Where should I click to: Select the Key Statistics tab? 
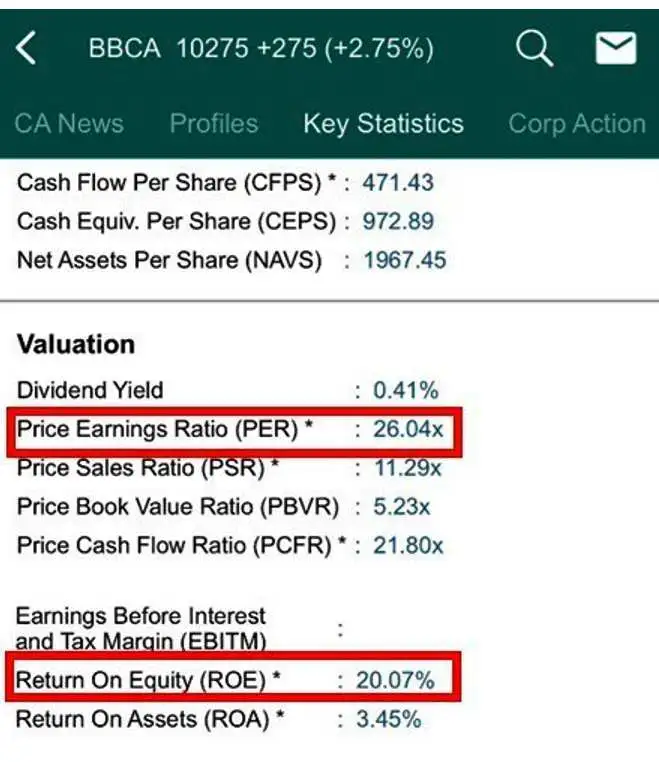pyautogui.click(x=383, y=124)
